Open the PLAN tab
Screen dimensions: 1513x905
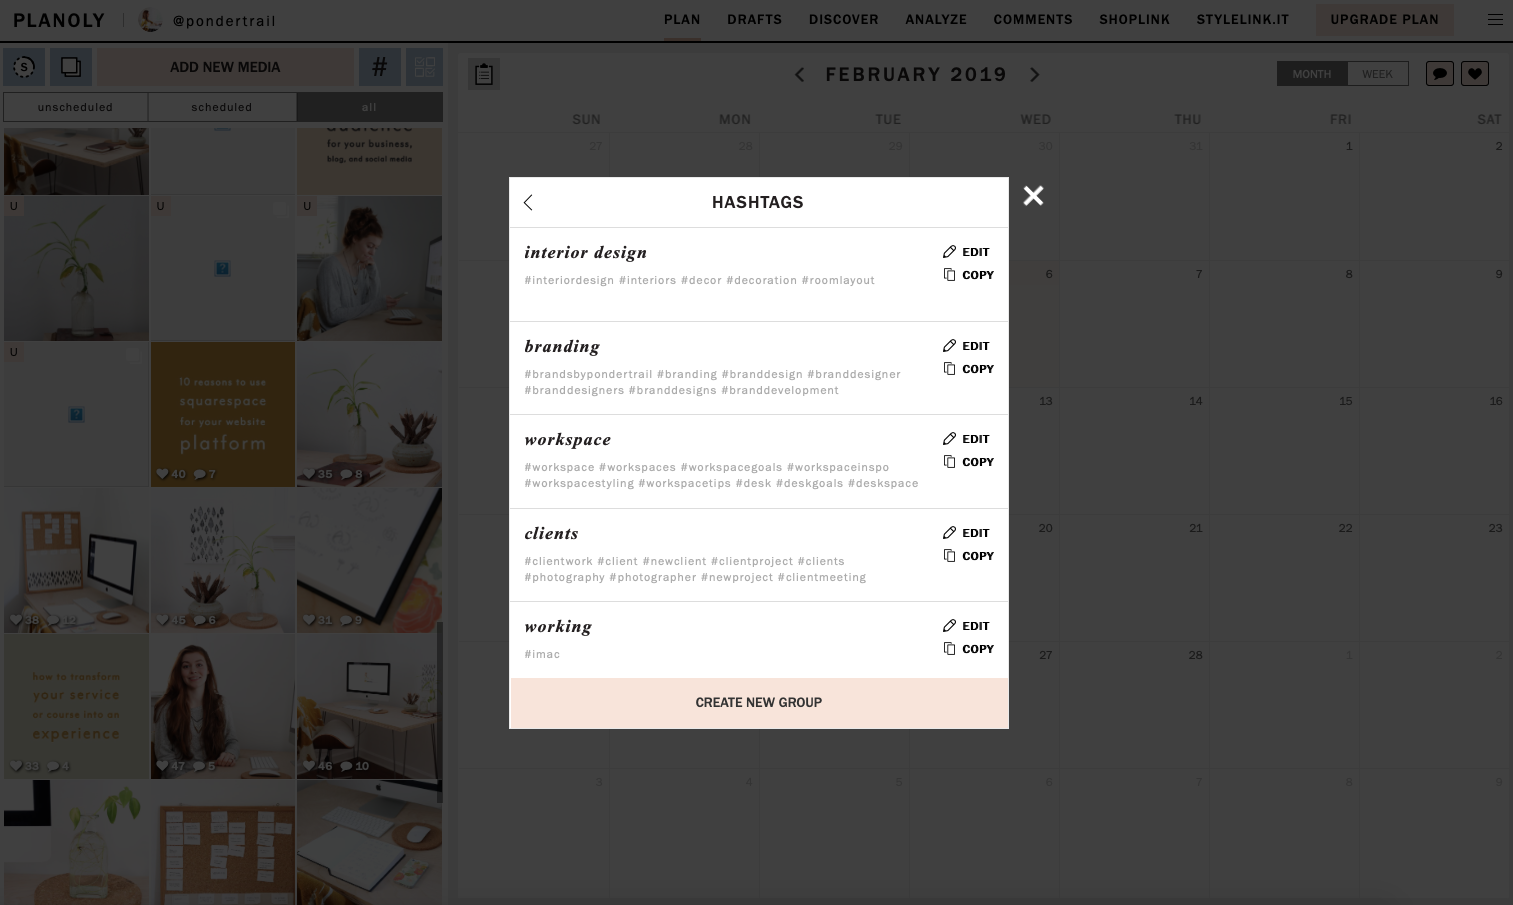682,19
